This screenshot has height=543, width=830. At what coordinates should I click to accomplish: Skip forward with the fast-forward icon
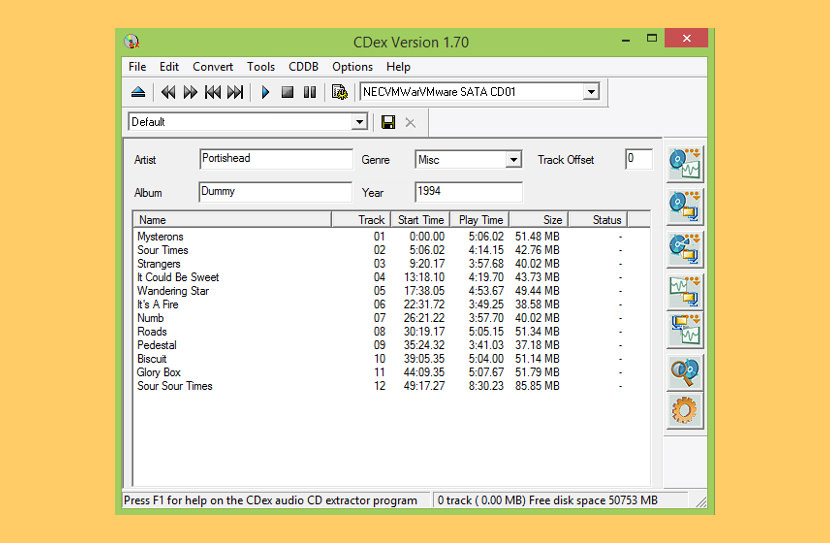pos(190,92)
